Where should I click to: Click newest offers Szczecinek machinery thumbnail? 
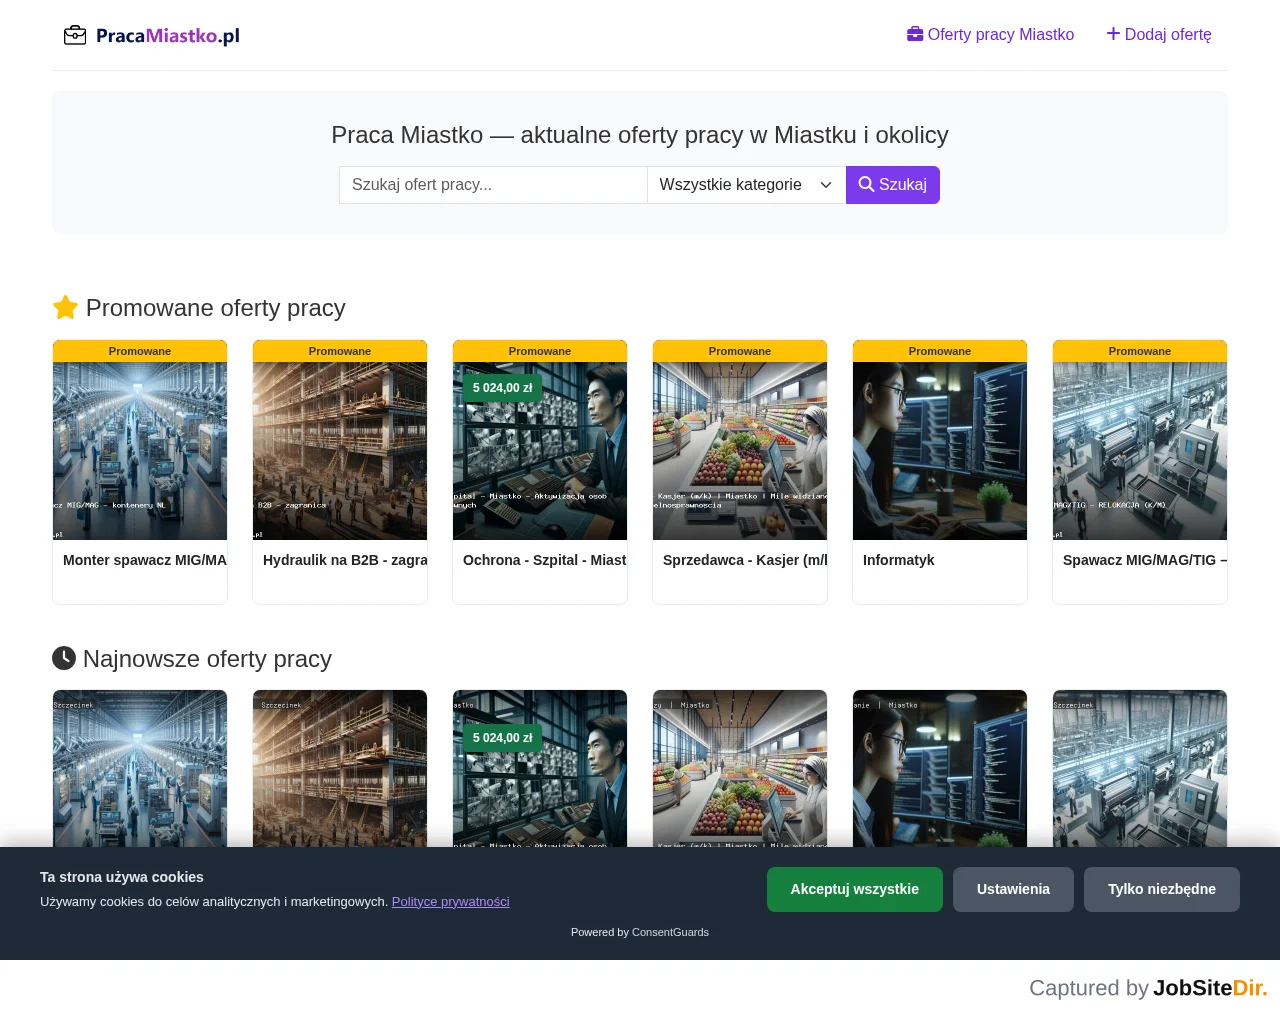pyautogui.click(x=1140, y=769)
